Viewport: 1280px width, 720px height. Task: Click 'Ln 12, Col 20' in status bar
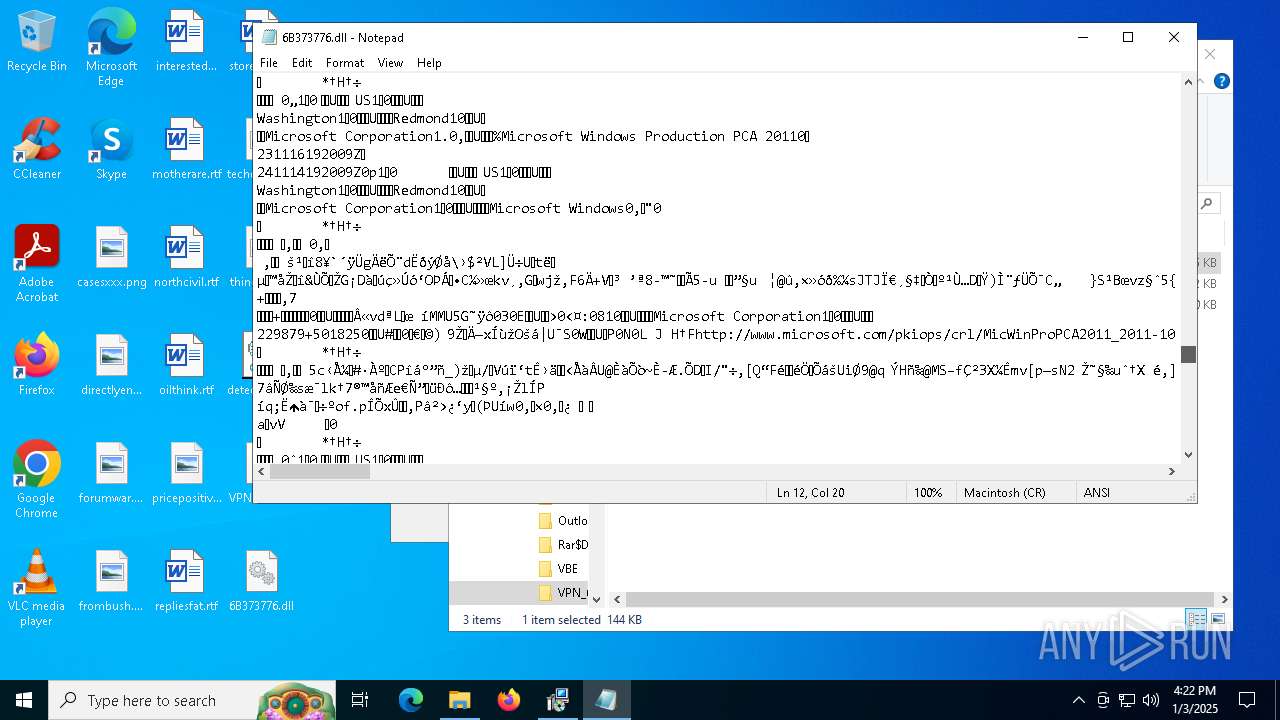tap(811, 493)
